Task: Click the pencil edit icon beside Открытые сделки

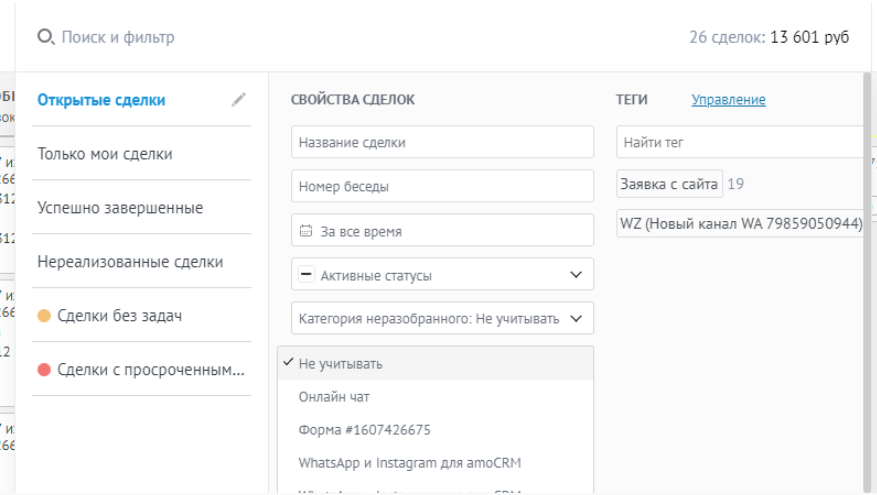Action: [238, 100]
